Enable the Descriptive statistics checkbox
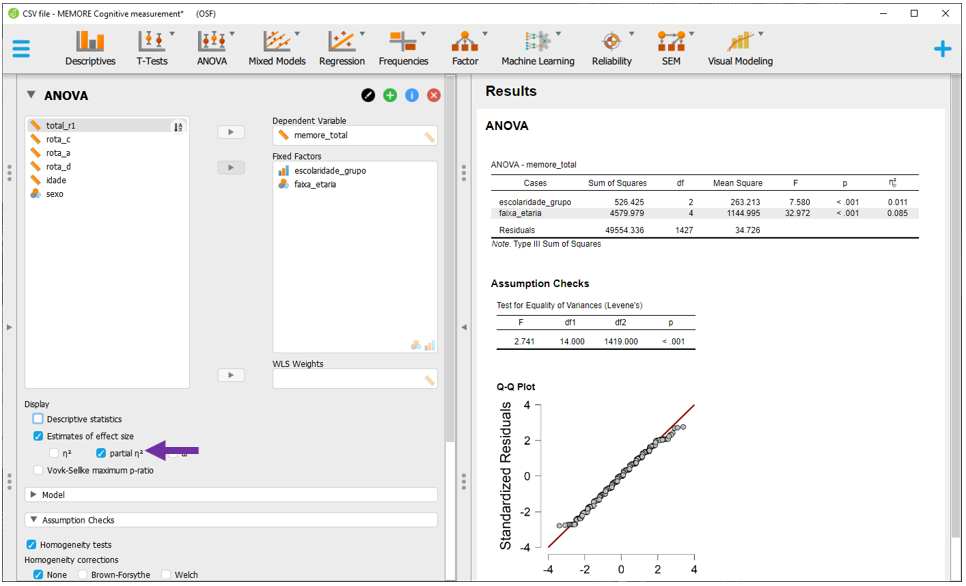 (39, 419)
